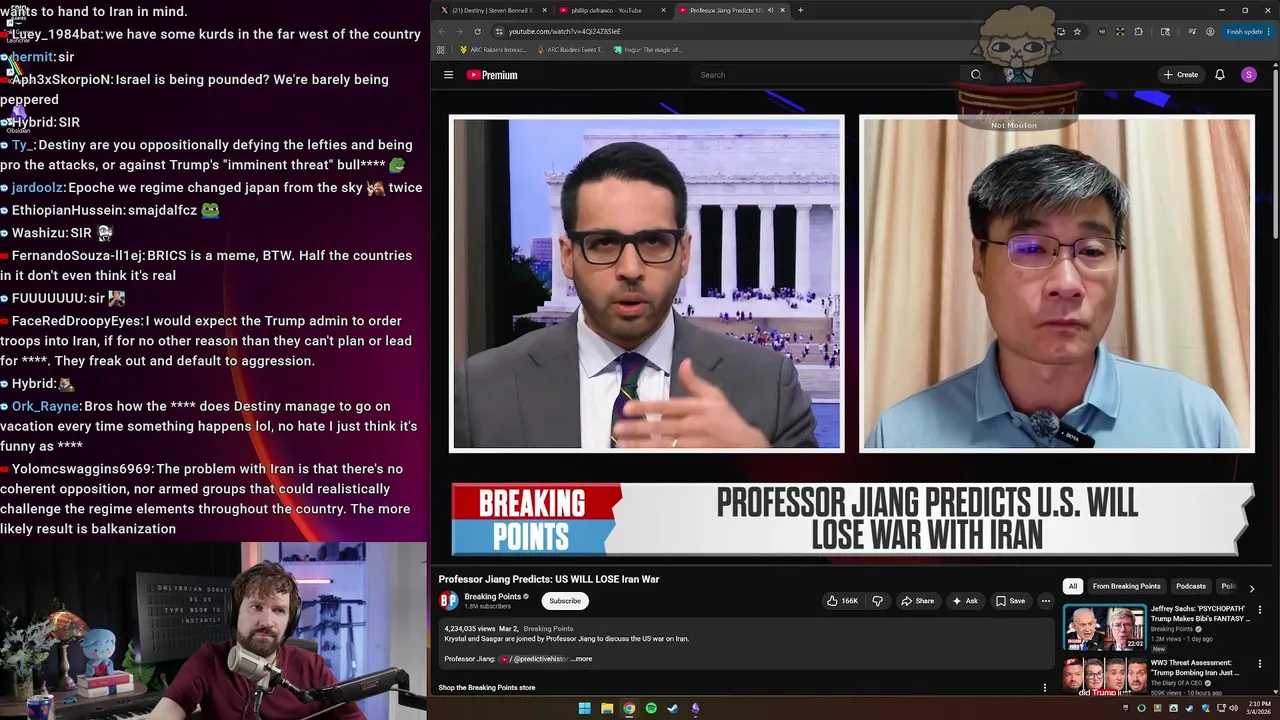Click the Ork_Rayne username in chat
This screenshot has height=720, width=1280.
click(45, 407)
